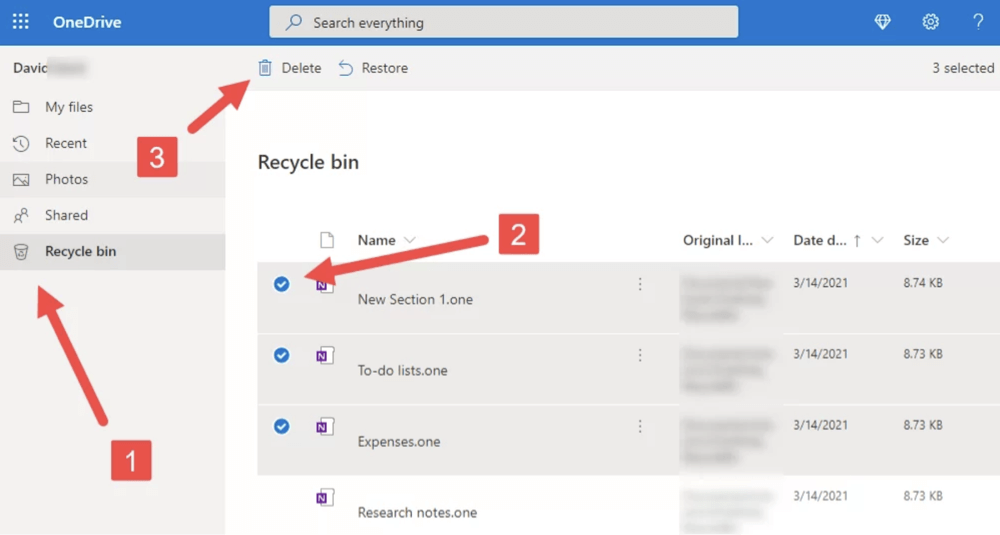Open Size column dropdown
The image size is (1000, 535).
click(943, 240)
